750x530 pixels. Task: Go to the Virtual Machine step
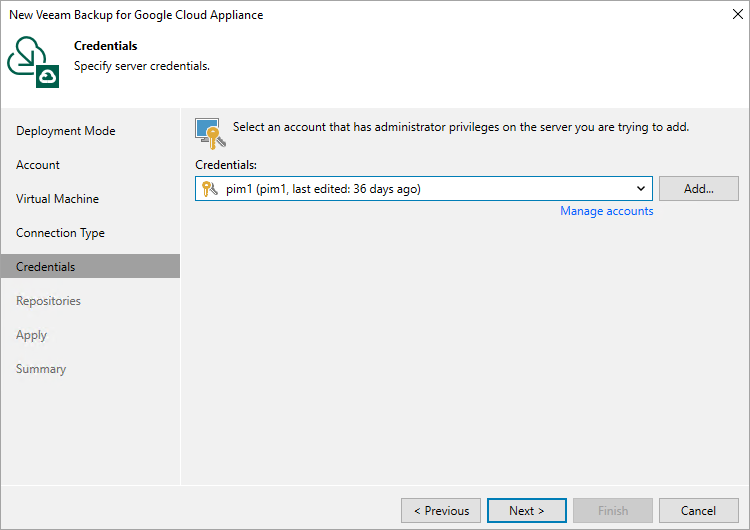(57, 199)
